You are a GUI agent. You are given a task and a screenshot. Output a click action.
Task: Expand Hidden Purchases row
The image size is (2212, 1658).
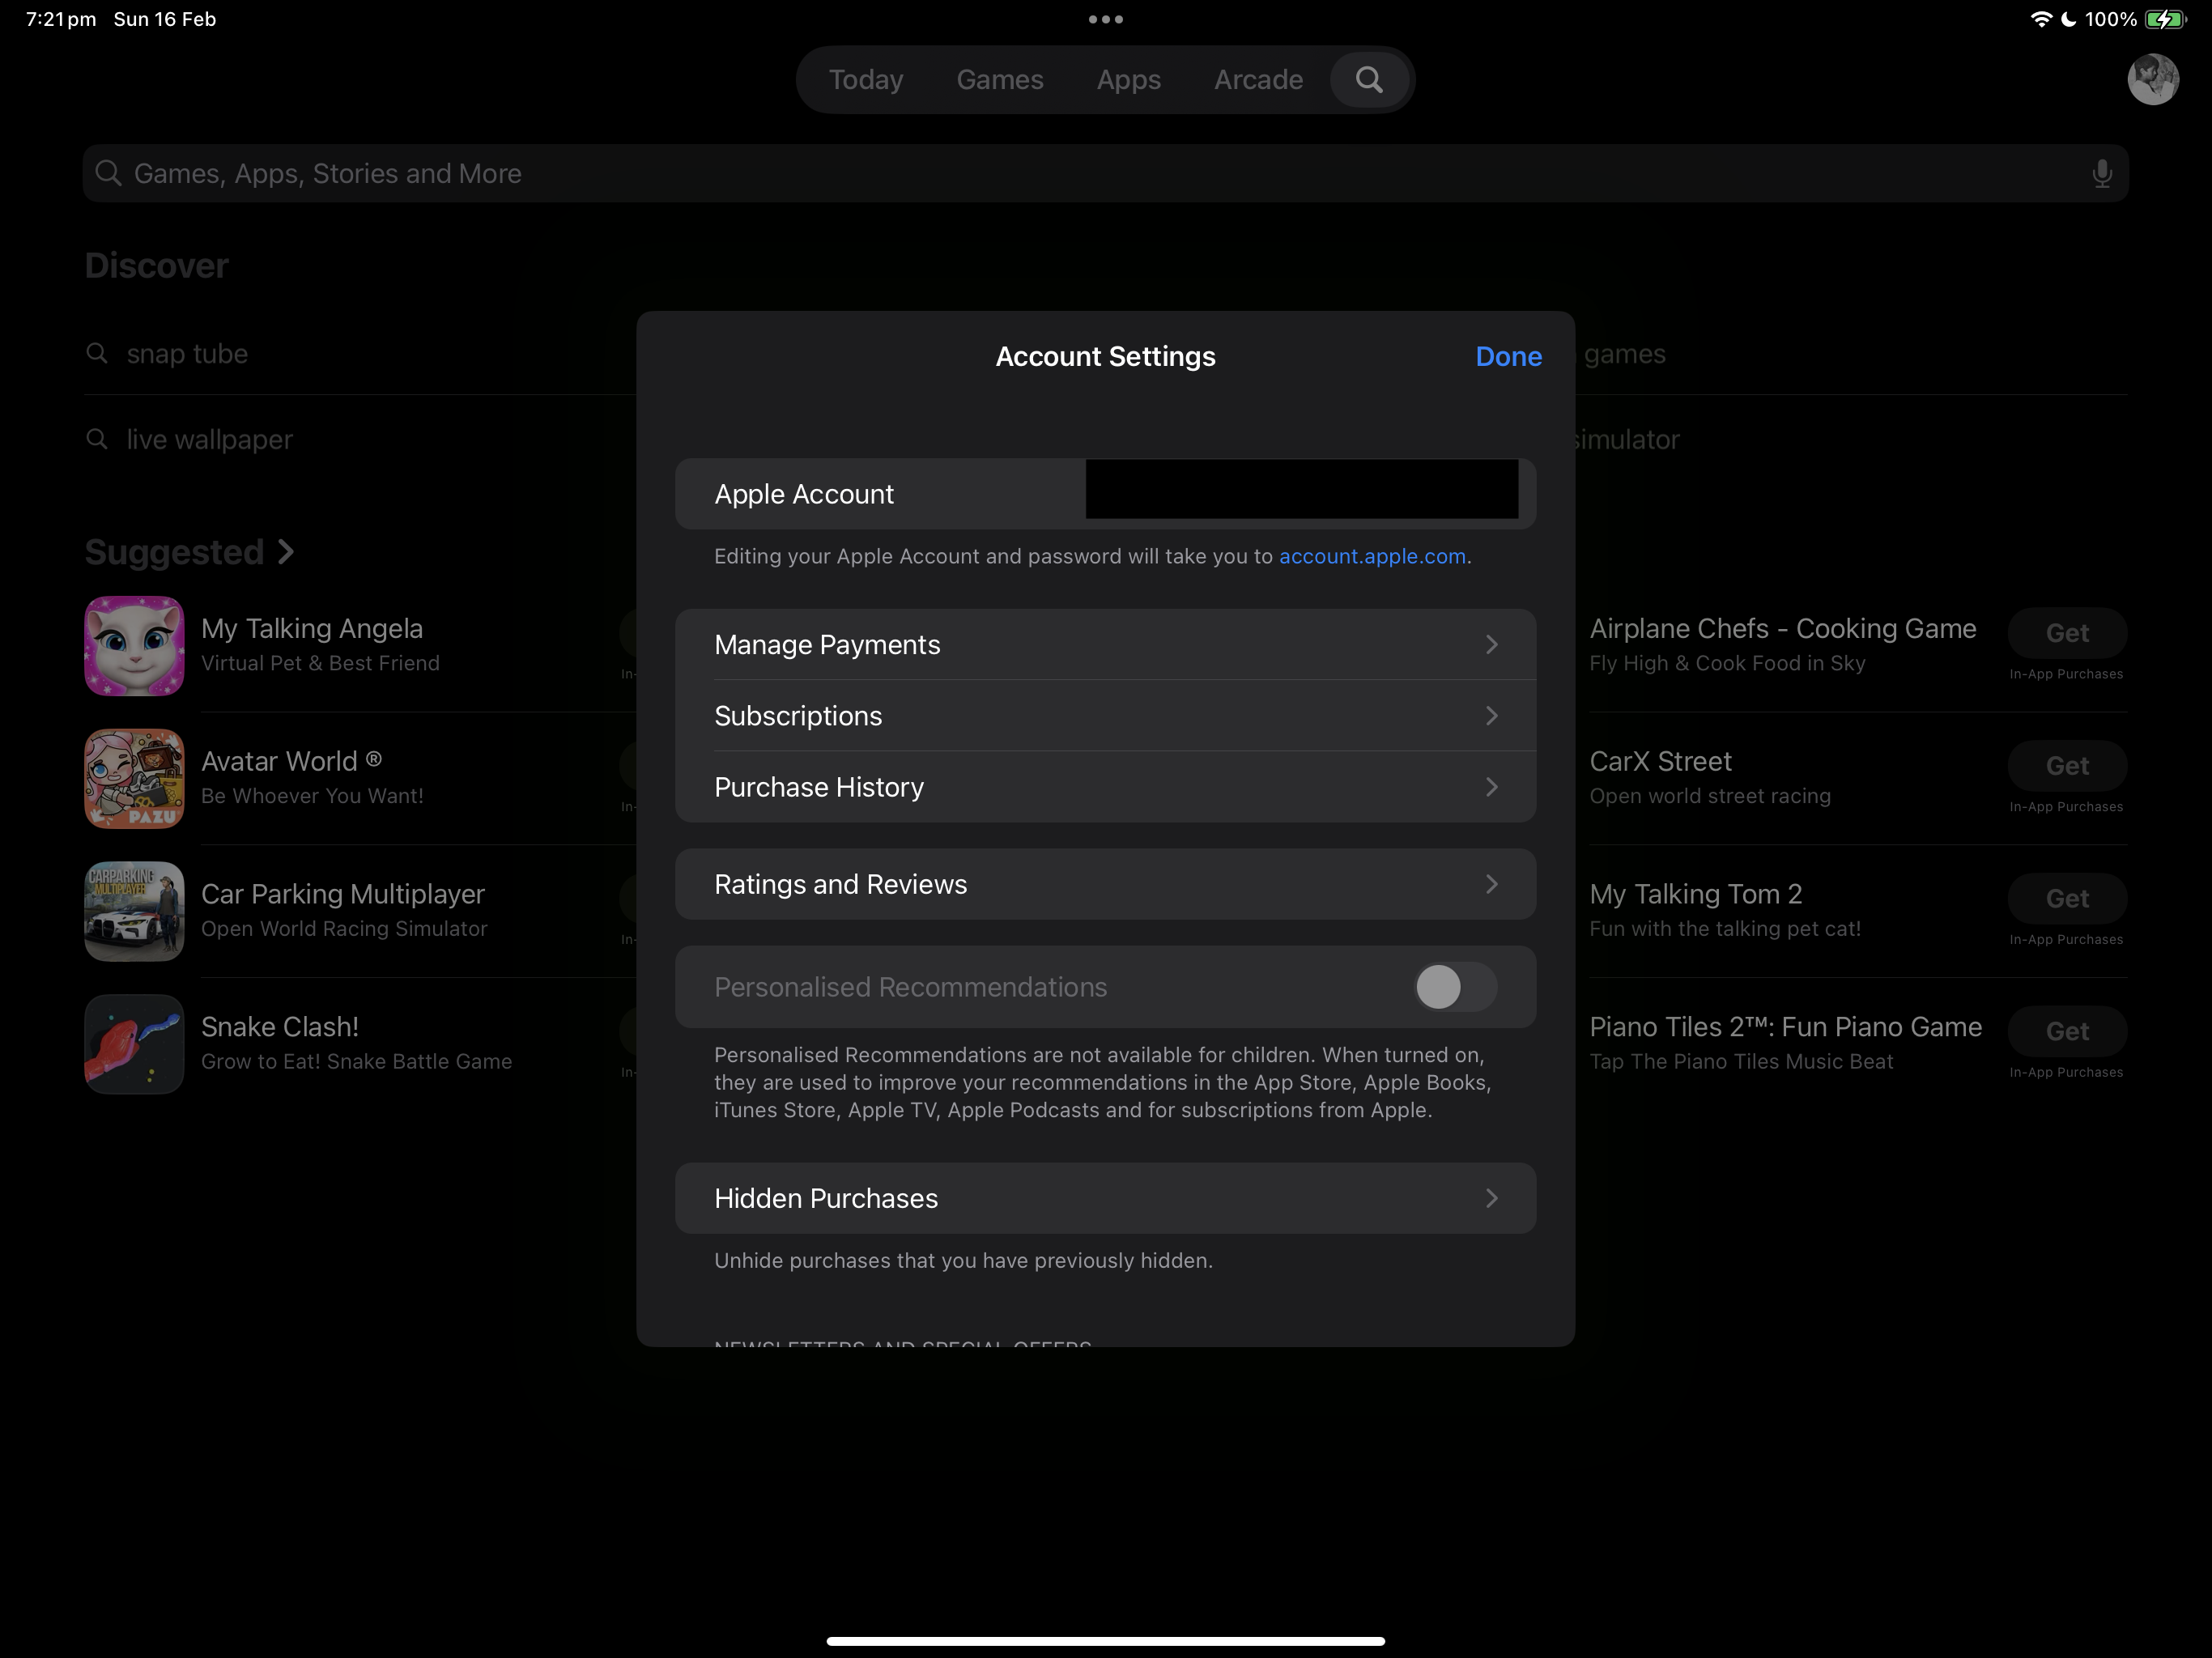[1105, 1198]
